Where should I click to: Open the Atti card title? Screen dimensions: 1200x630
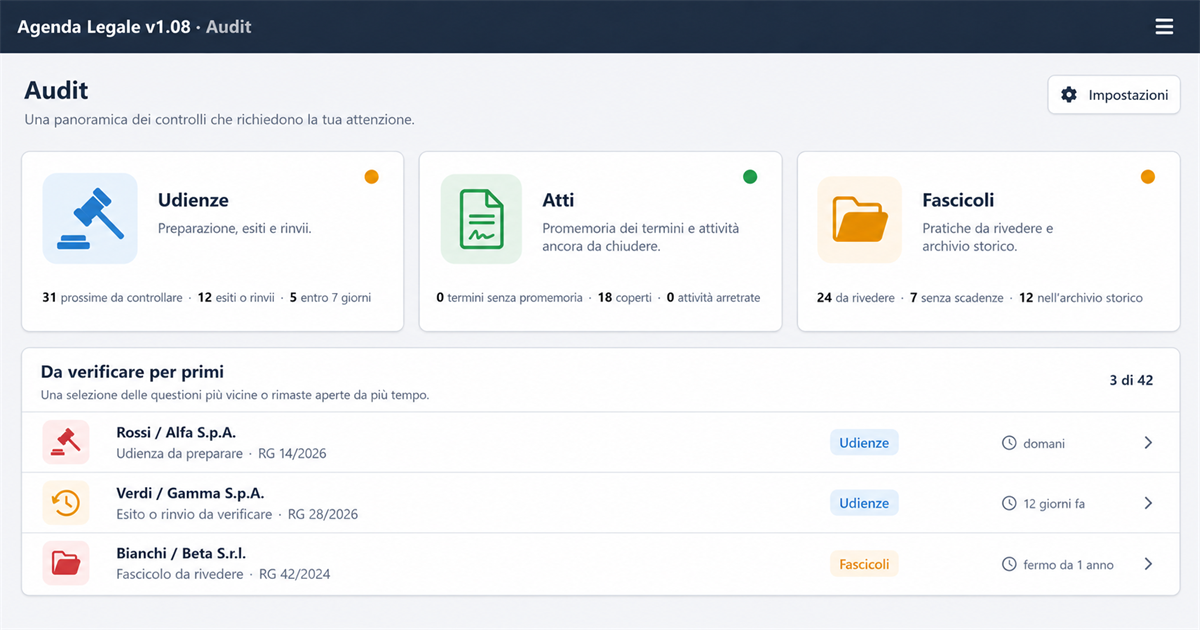click(558, 201)
